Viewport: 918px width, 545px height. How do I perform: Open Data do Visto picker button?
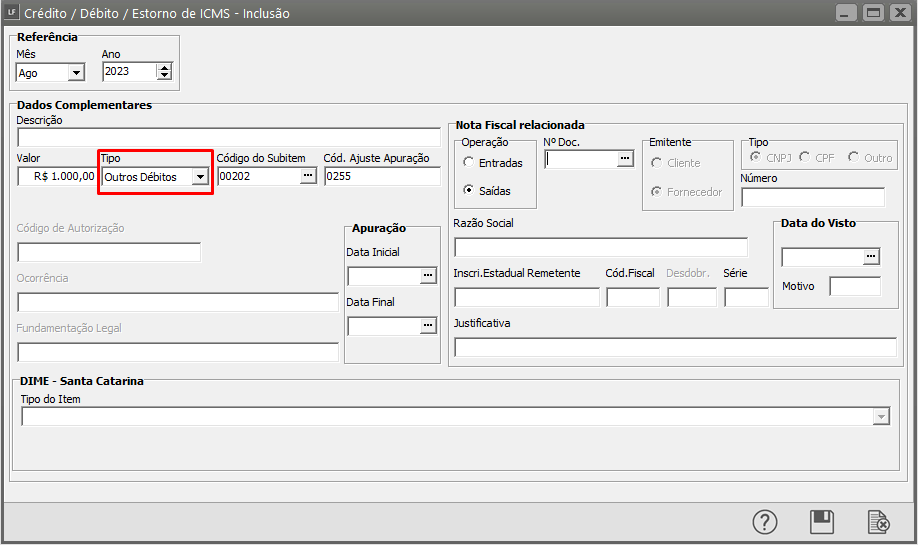pos(871,257)
